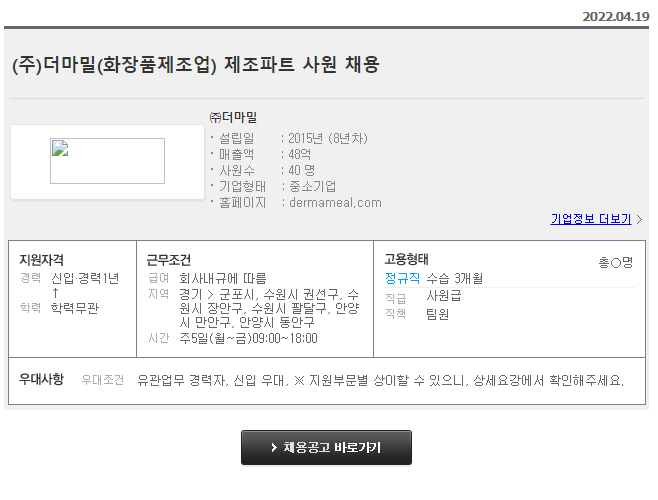
Task: Open the 기업정보 더보기 link
Action: click(590, 219)
